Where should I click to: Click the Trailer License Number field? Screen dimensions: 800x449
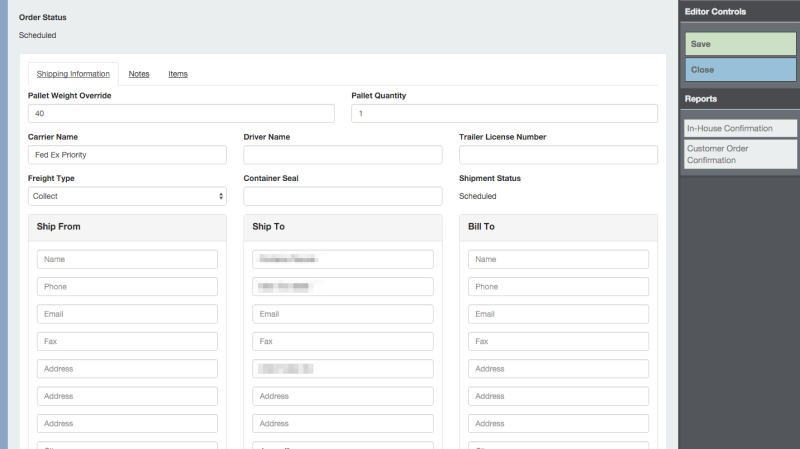pos(558,155)
